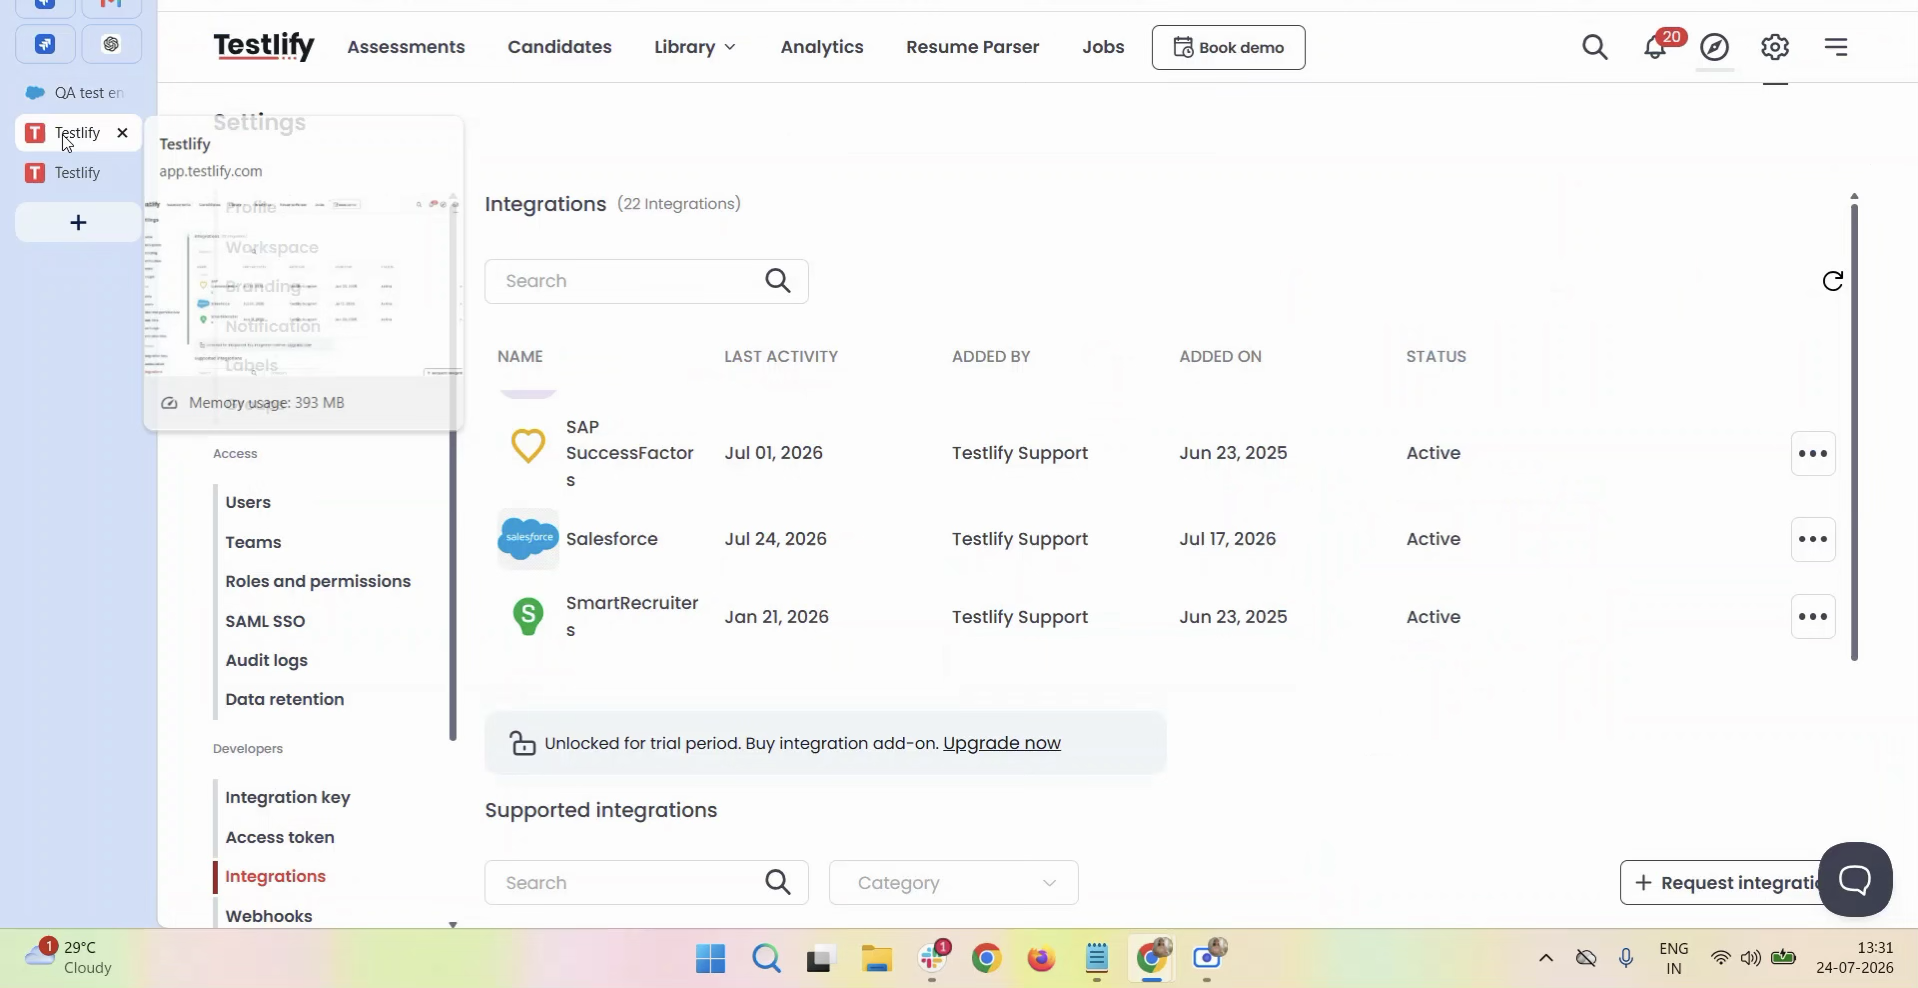
Task: Open Webhooks settings
Action: [269, 916]
